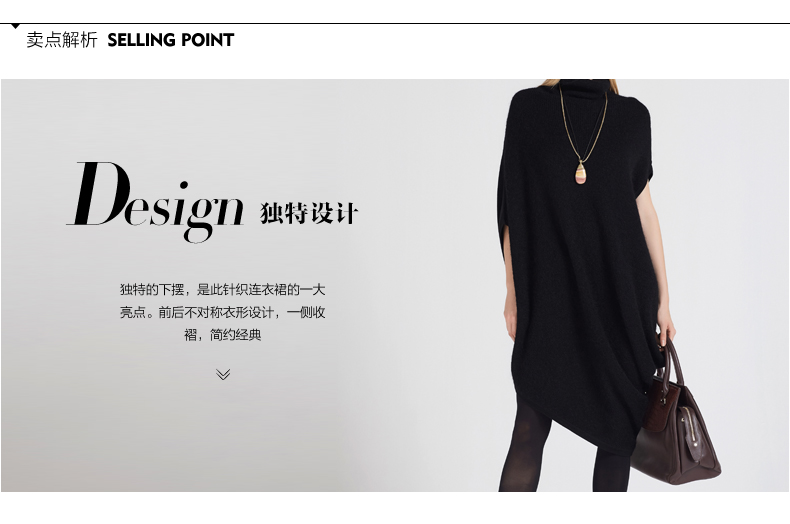Image resolution: width=790 pixels, height=524 pixels.
Task: Click the 卖点解析 heading text
Action: pos(61,40)
